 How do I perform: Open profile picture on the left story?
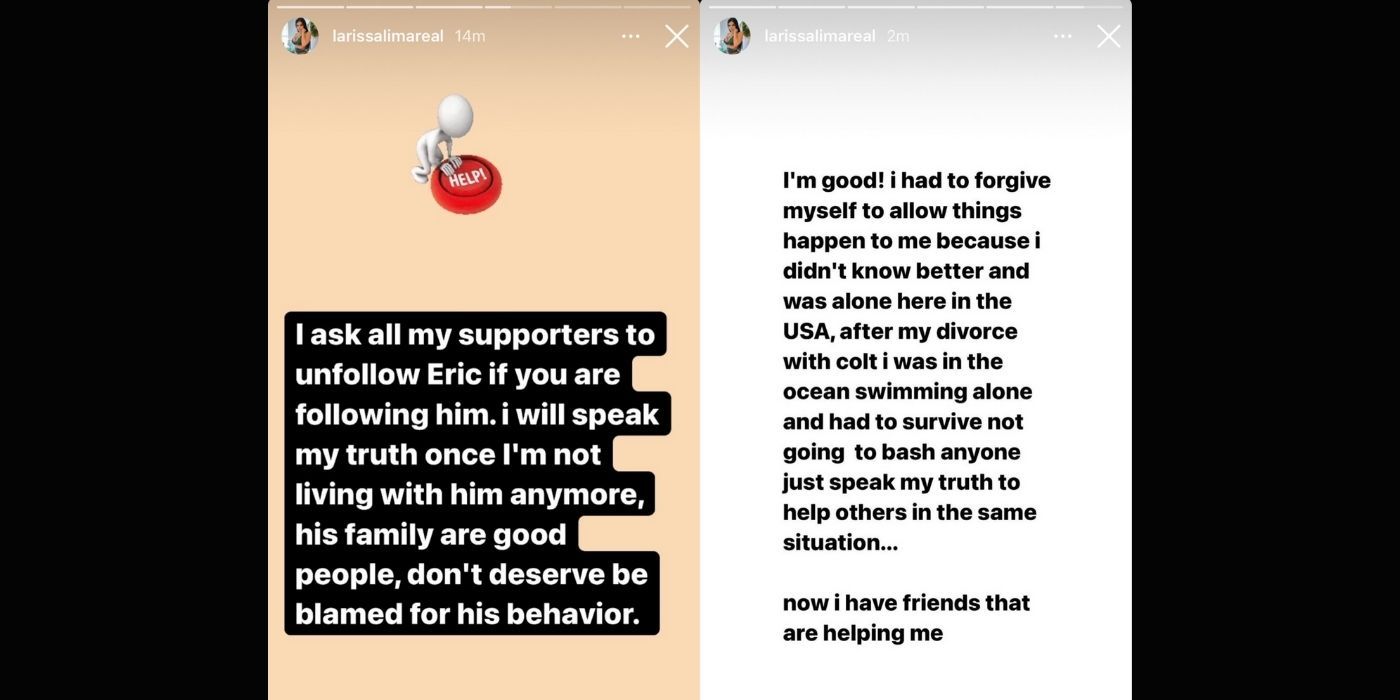[299, 36]
